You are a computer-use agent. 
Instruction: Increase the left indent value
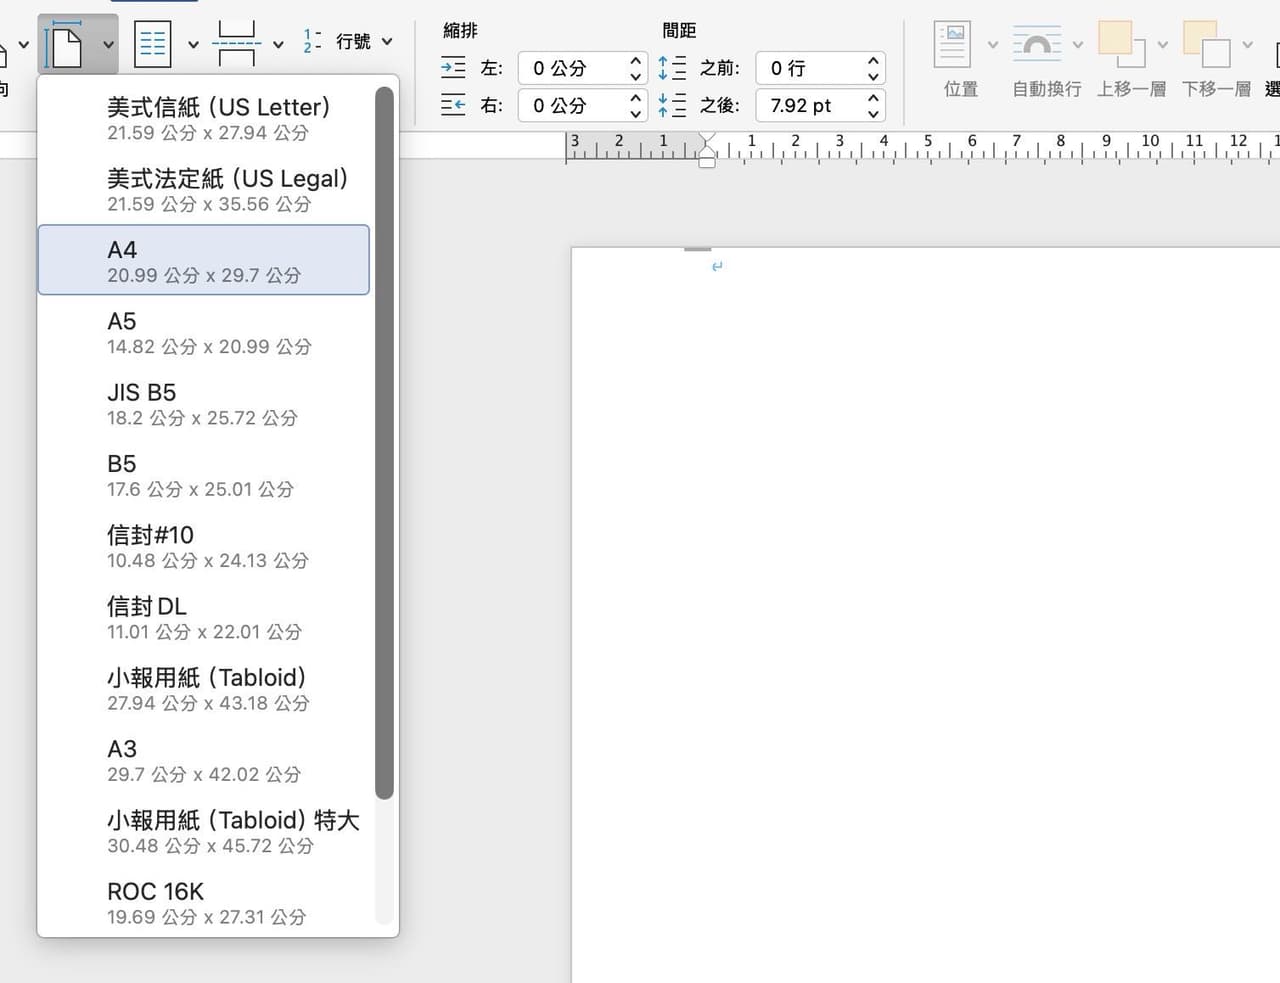point(636,60)
